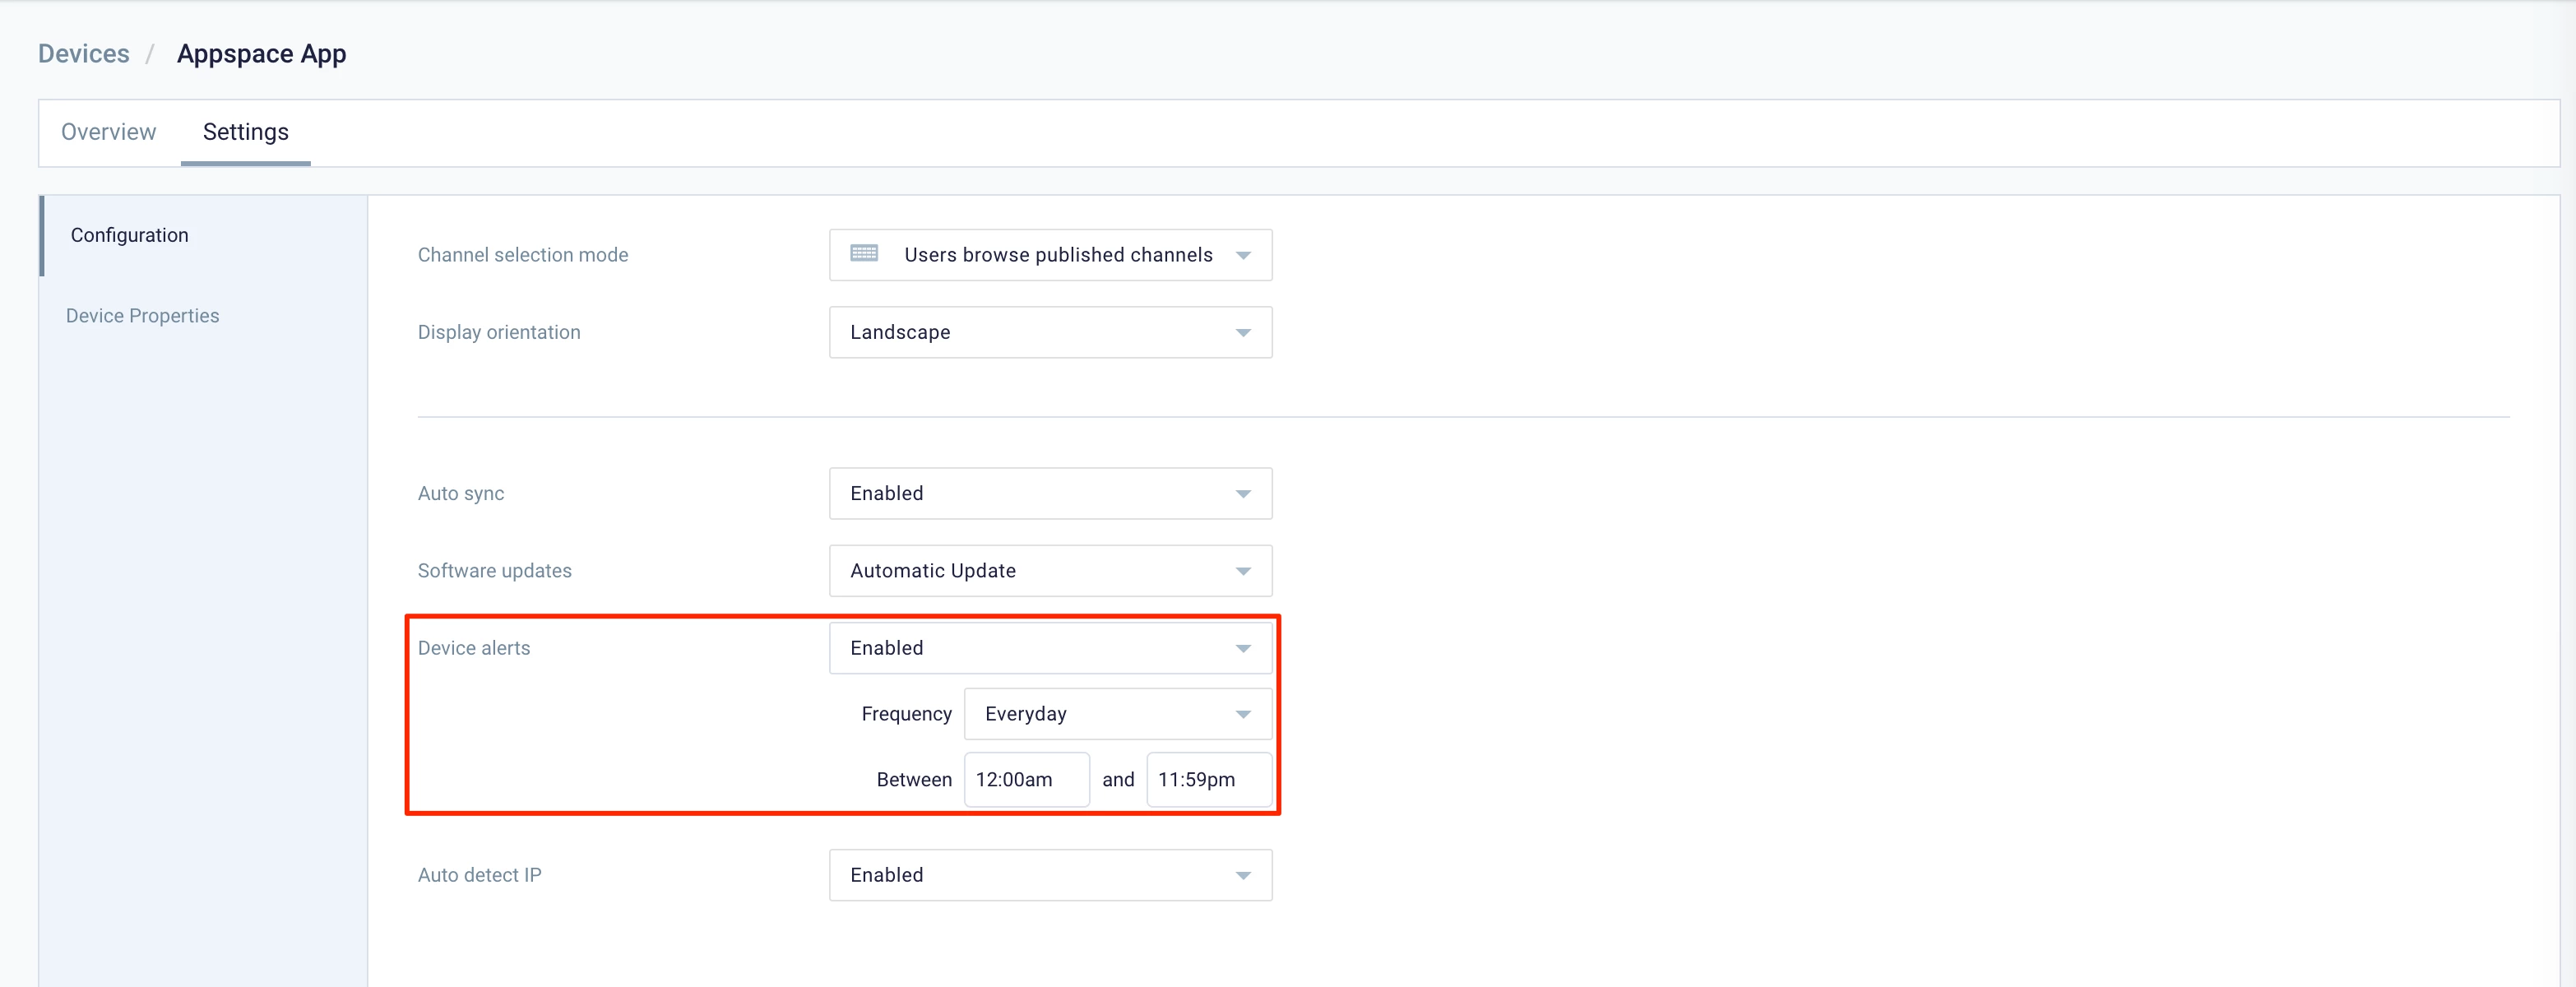Click the Frequency dropdown arrow icon
This screenshot has width=2576, height=987.
point(1243,714)
